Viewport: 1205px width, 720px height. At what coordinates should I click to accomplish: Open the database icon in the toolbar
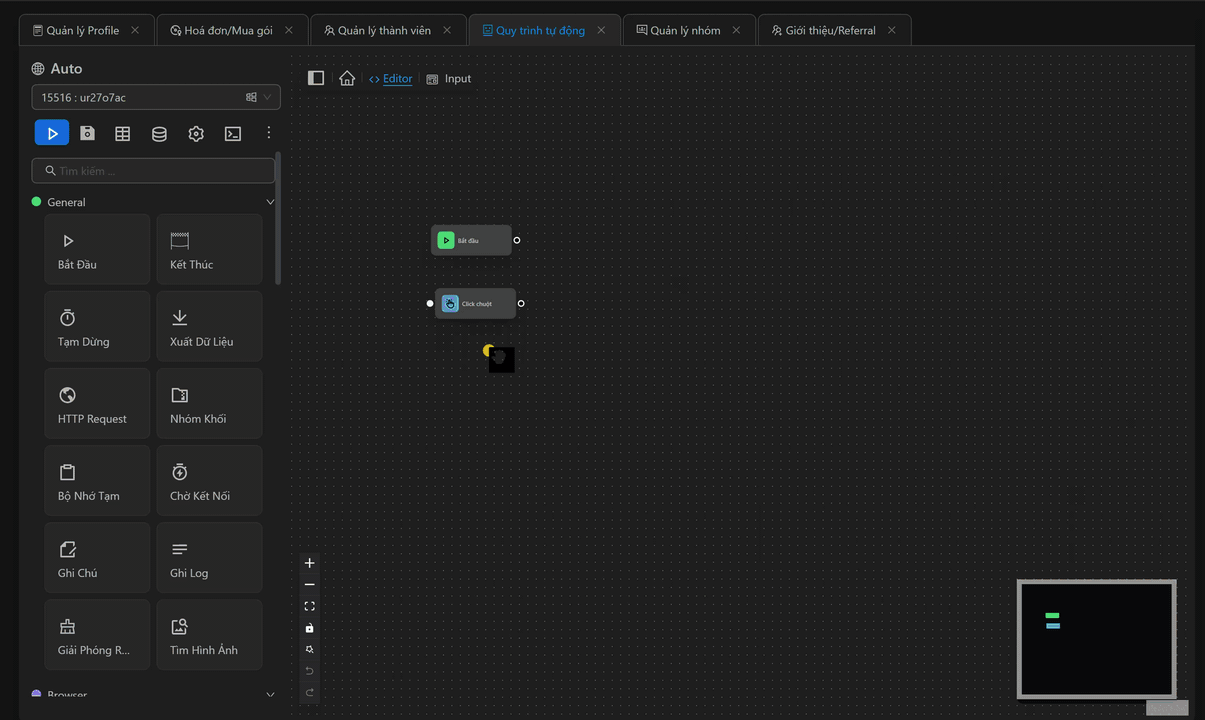(159, 133)
